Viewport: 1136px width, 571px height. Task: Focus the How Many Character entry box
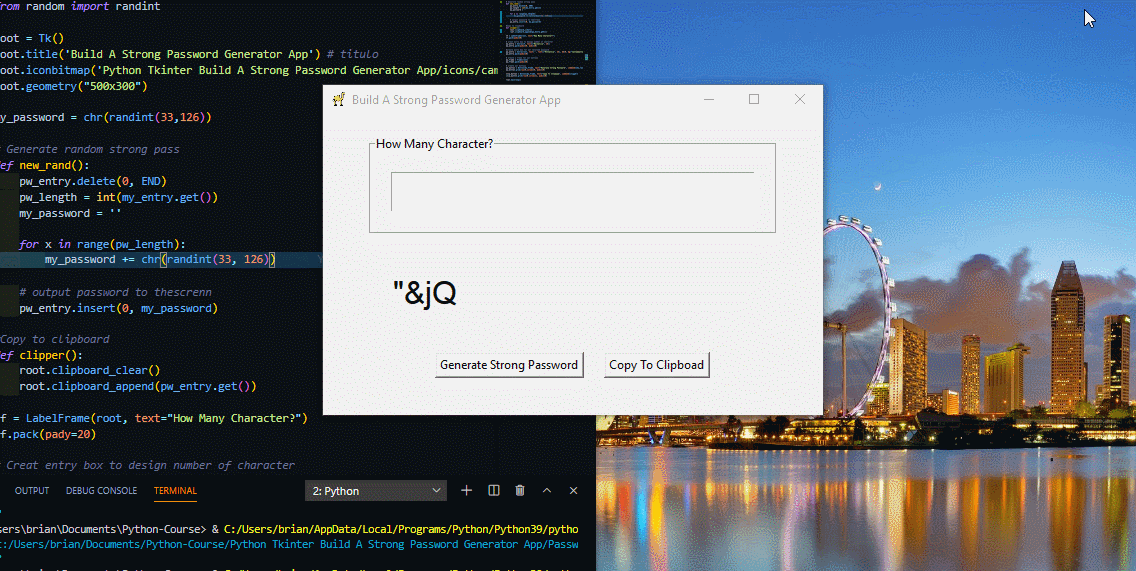click(x=572, y=191)
